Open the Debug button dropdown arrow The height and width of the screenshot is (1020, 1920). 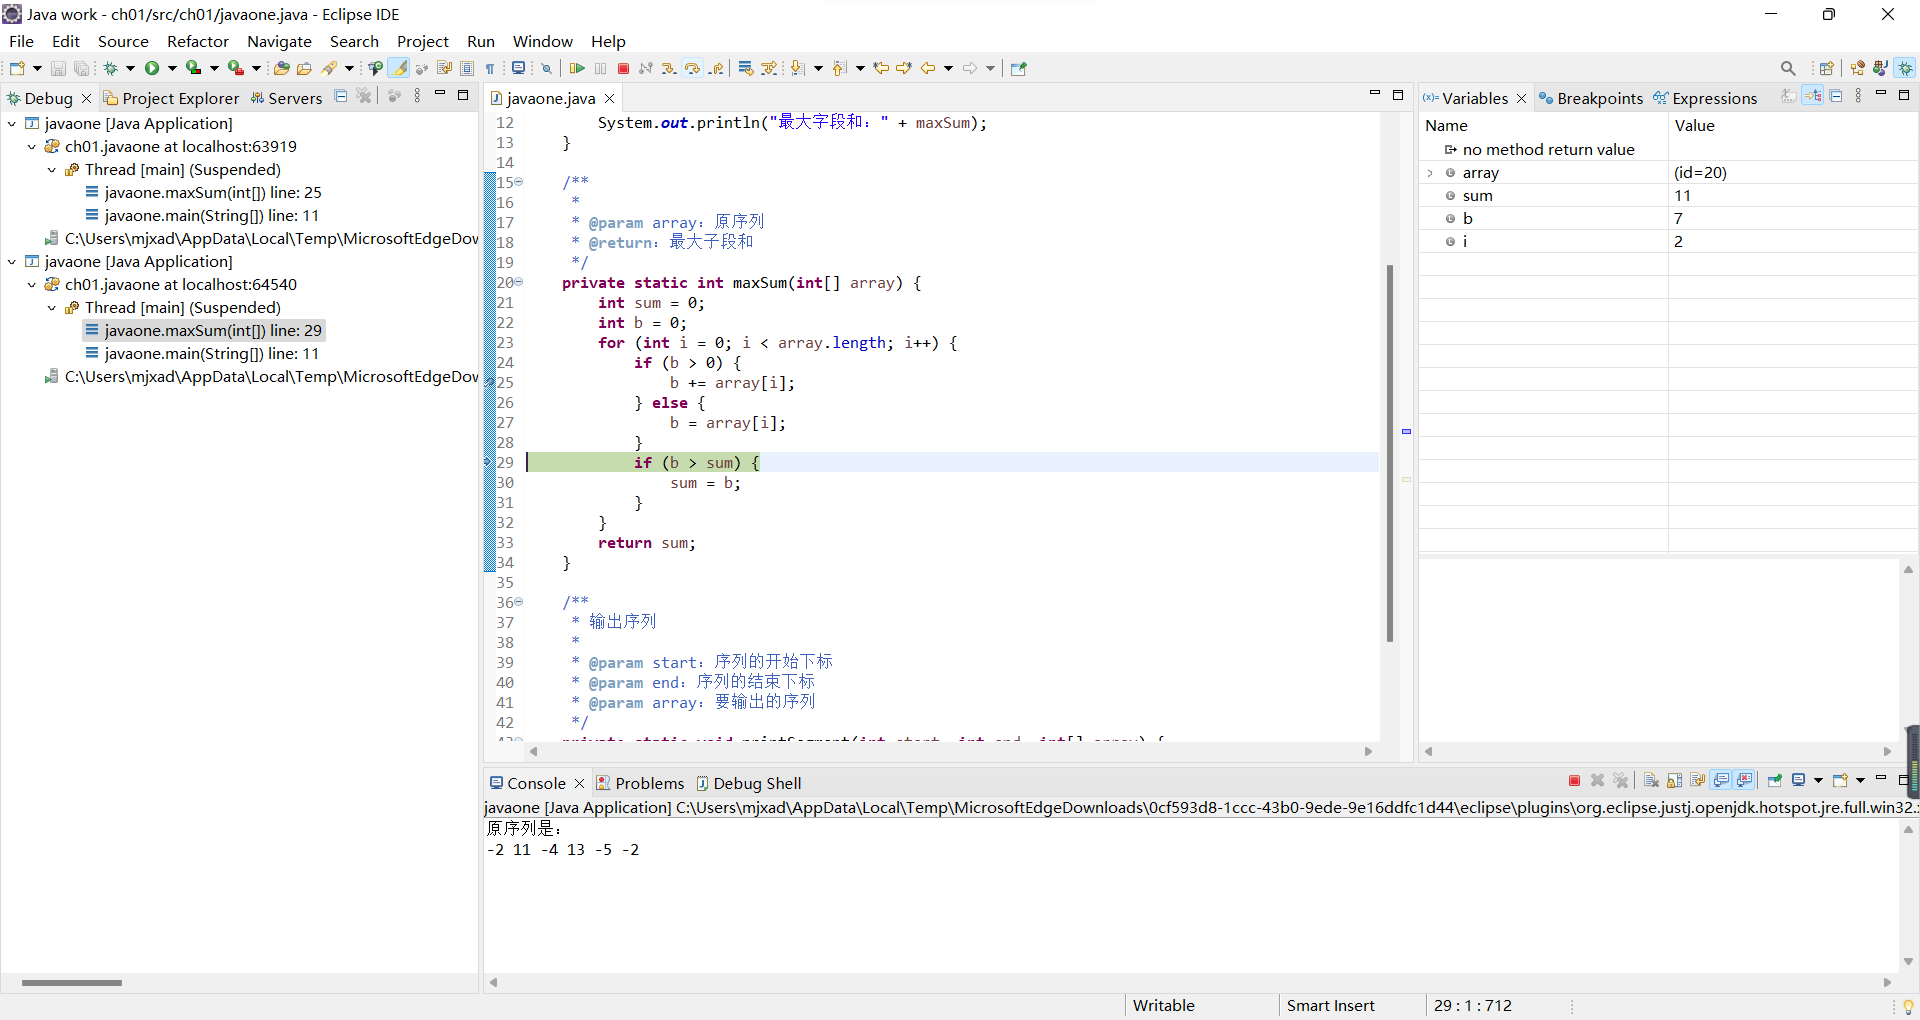click(x=130, y=68)
